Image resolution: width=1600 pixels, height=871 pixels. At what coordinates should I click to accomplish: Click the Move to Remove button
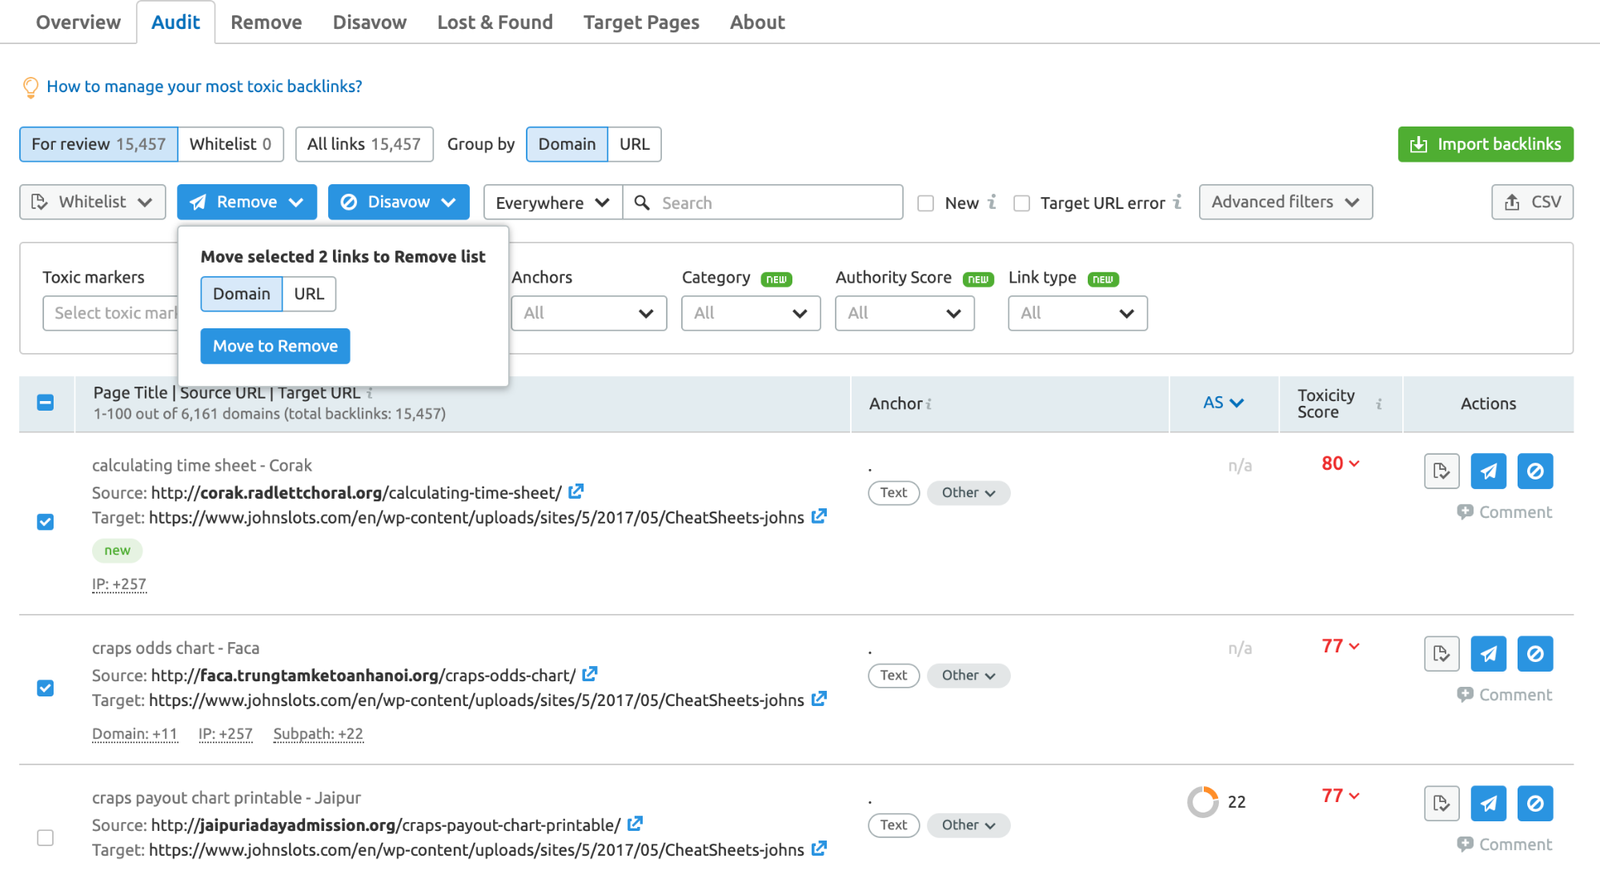(275, 346)
